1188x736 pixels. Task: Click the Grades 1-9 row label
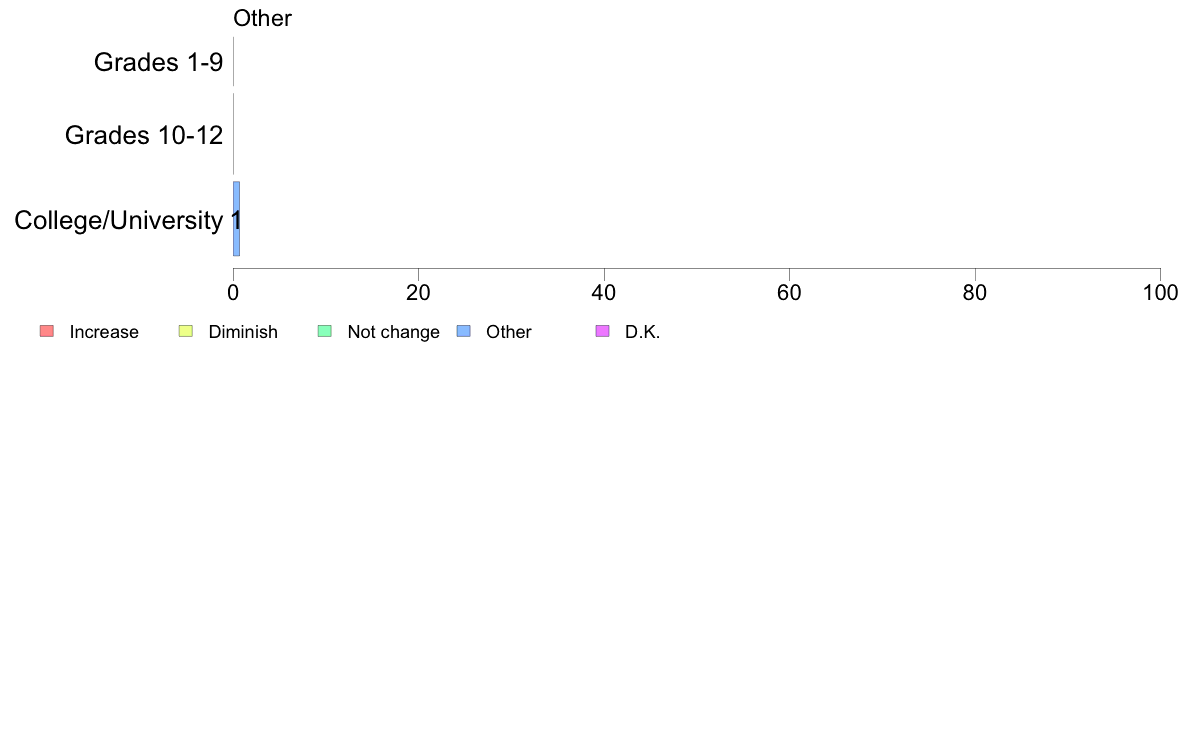[x=158, y=62]
